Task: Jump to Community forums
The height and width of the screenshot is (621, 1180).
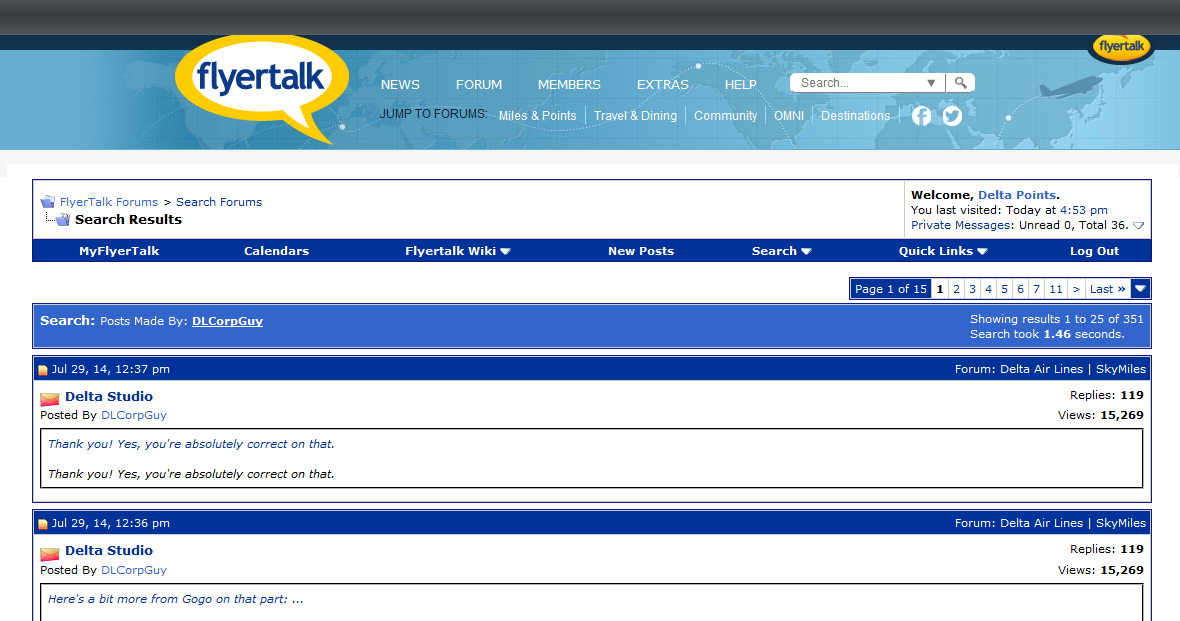Action: (x=725, y=116)
